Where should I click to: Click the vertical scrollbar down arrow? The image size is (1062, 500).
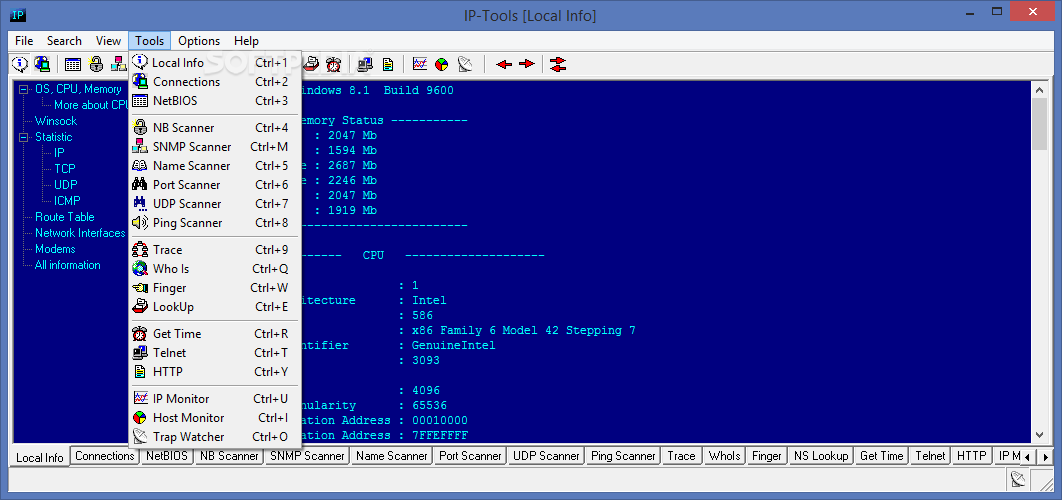pyautogui.click(x=1040, y=436)
